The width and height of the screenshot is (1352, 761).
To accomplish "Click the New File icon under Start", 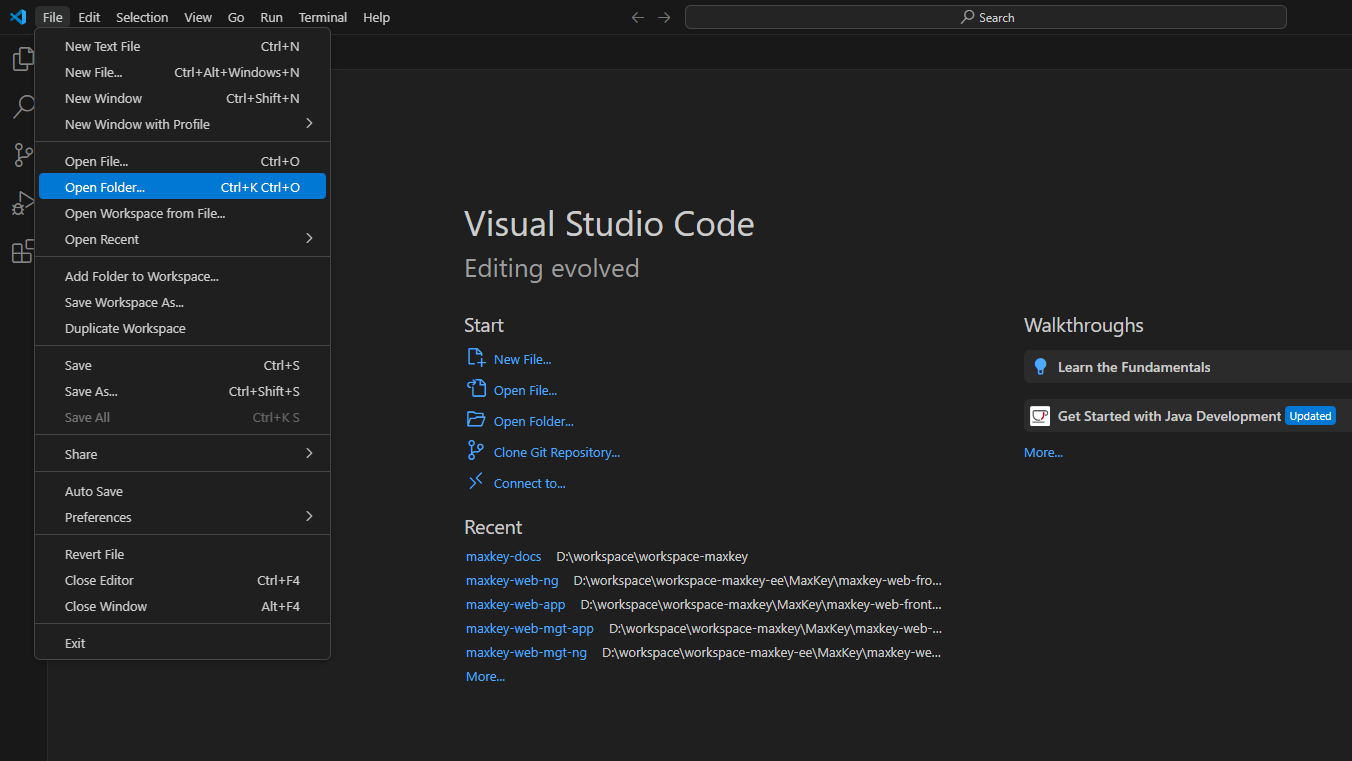I will 476,358.
